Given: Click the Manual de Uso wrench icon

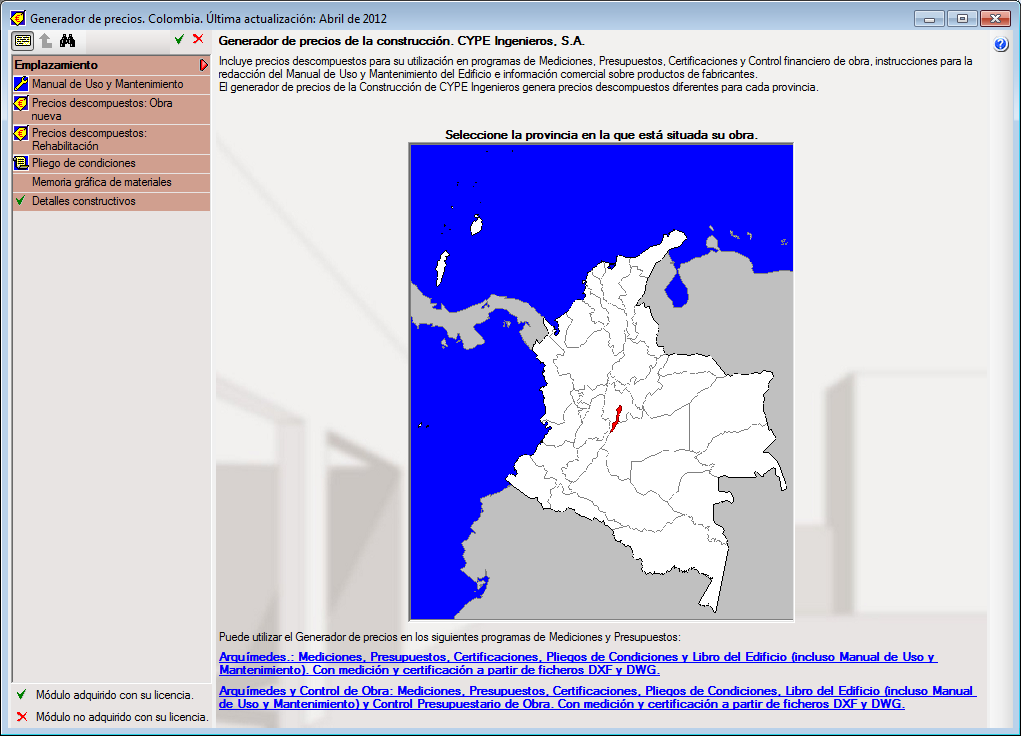Looking at the screenshot, I should coord(21,83).
